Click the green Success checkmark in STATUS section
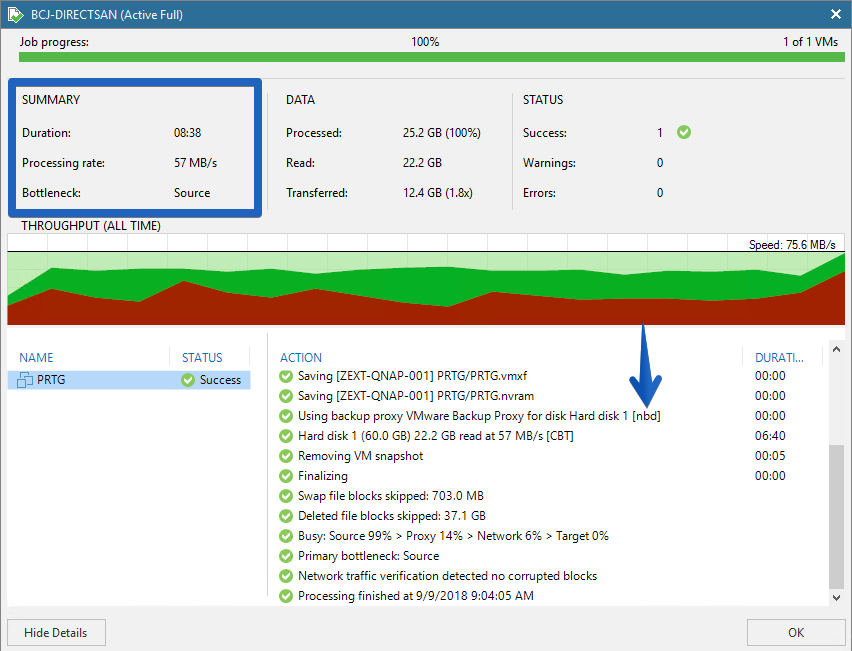This screenshot has width=852, height=651. coord(684,132)
